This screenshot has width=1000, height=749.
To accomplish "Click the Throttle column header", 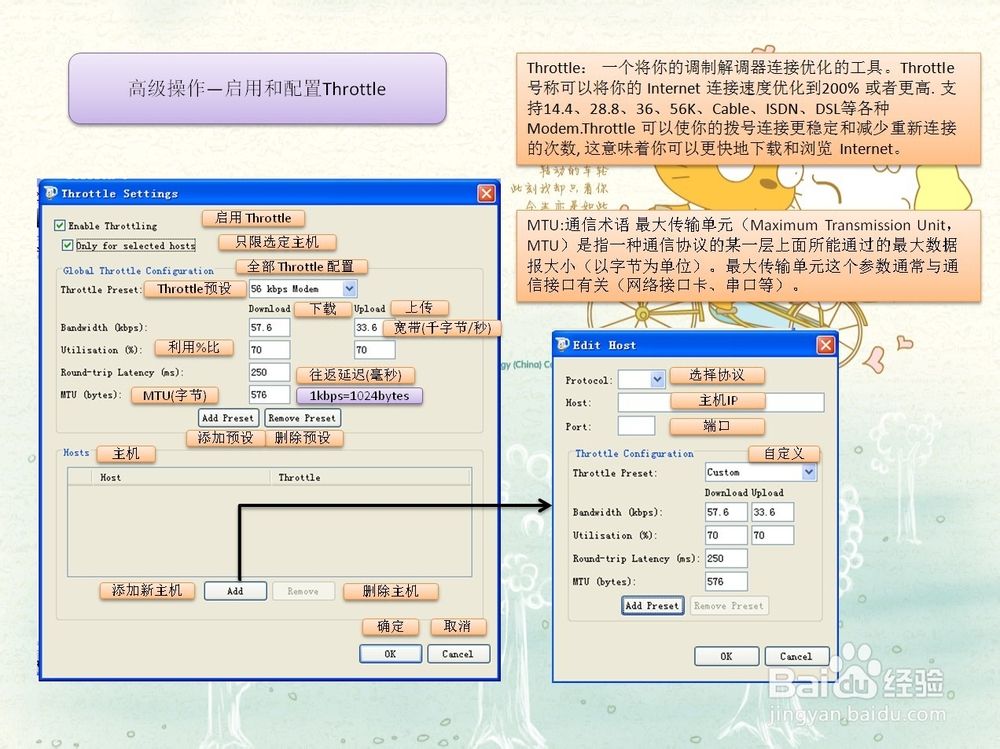I will (370, 477).
